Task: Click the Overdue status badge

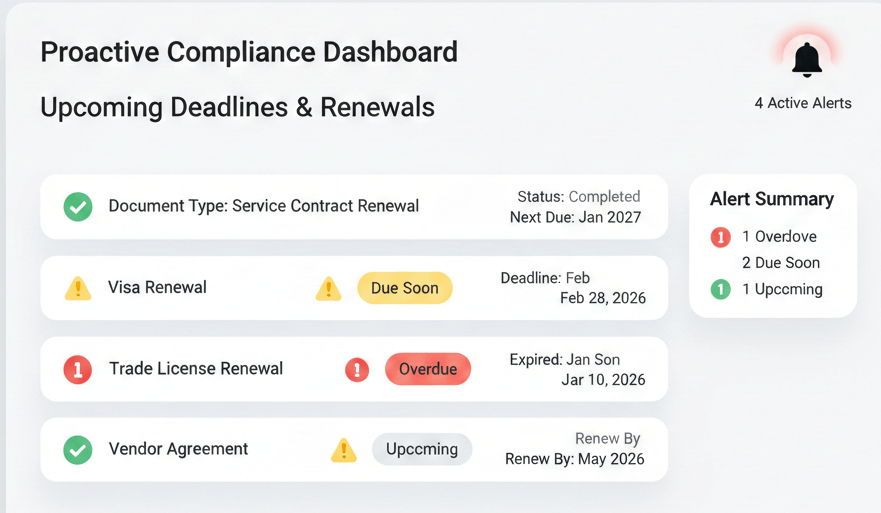Action: click(428, 369)
